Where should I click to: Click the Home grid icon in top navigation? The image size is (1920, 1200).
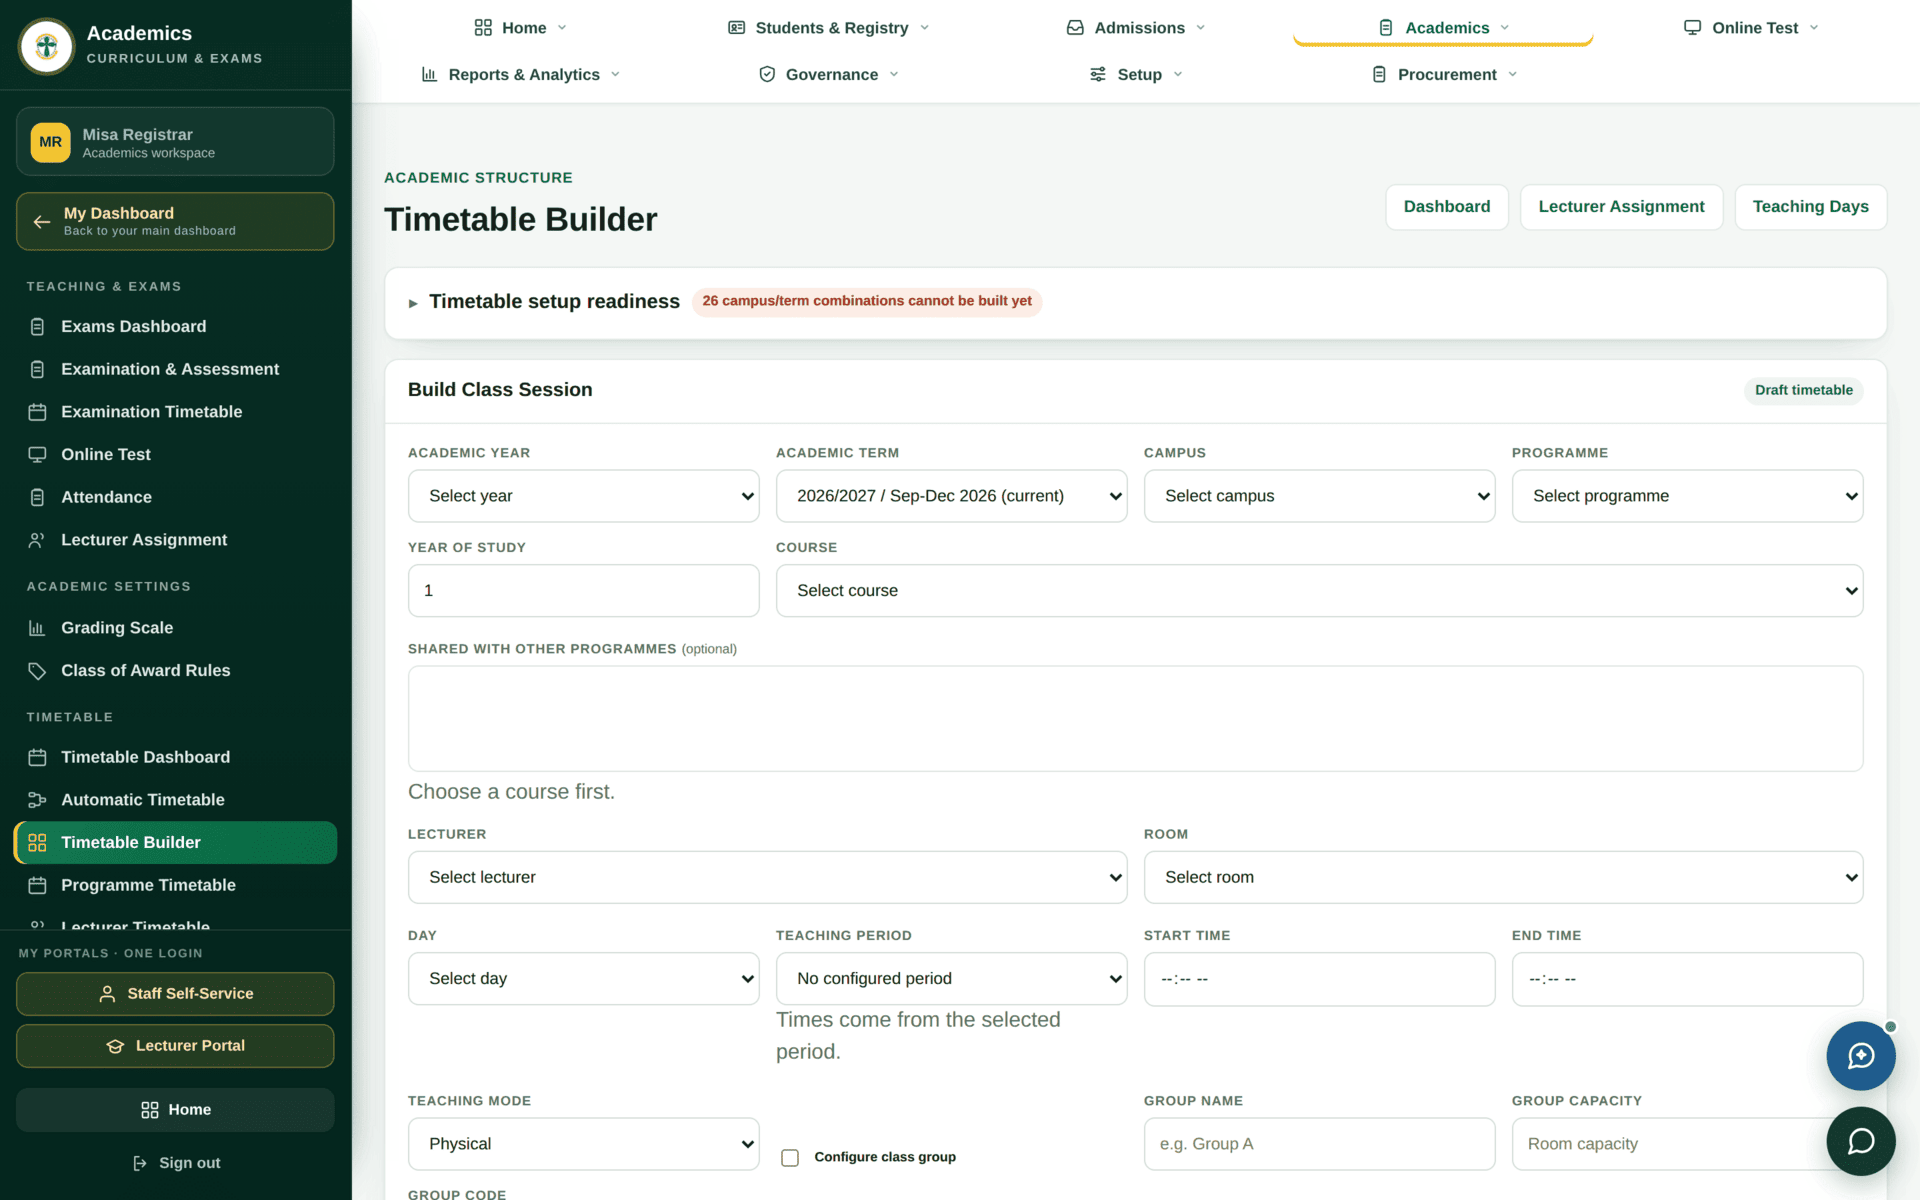[x=483, y=28]
